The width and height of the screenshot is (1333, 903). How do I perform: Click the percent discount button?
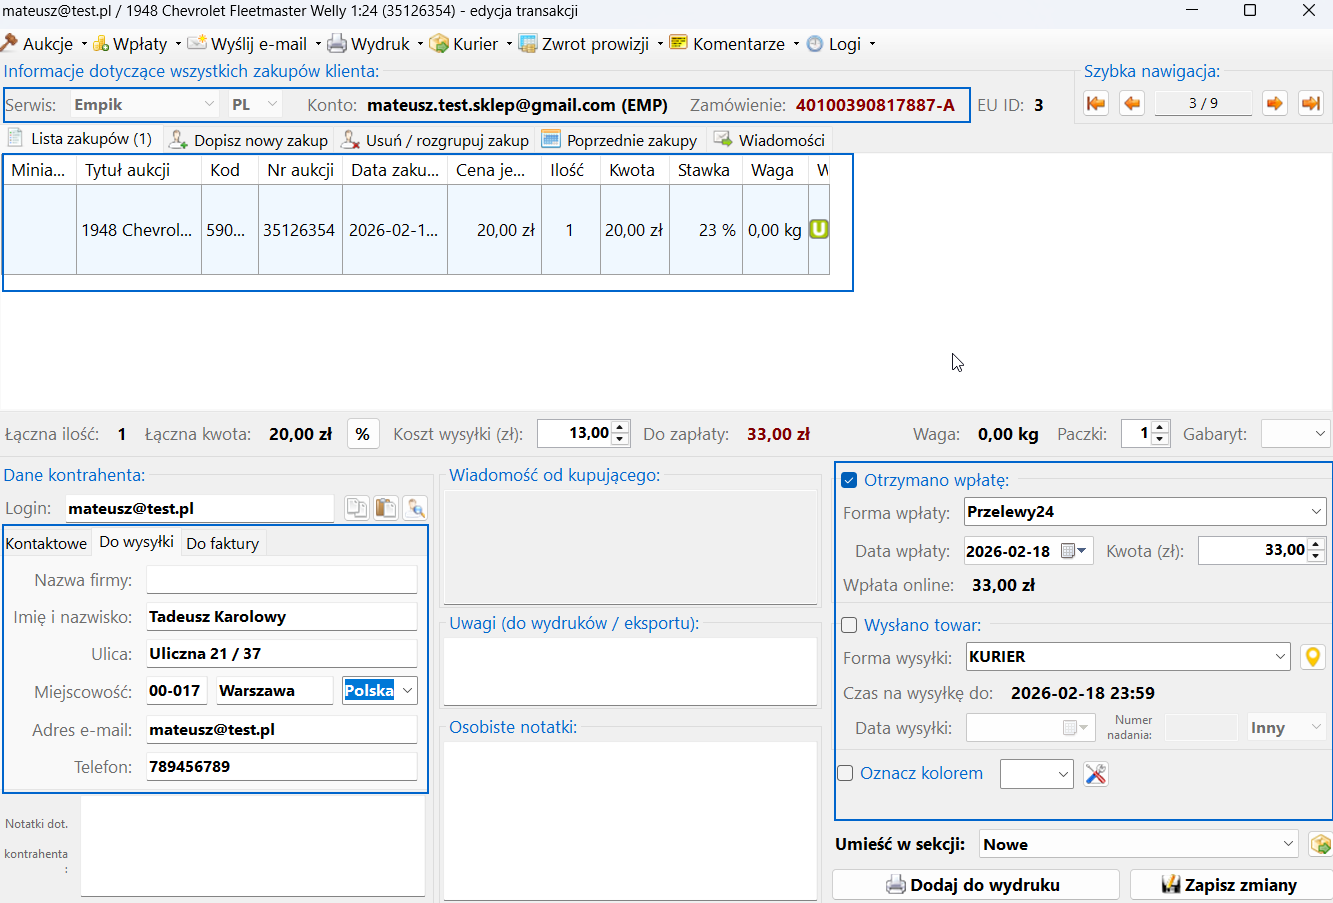(362, 434)
